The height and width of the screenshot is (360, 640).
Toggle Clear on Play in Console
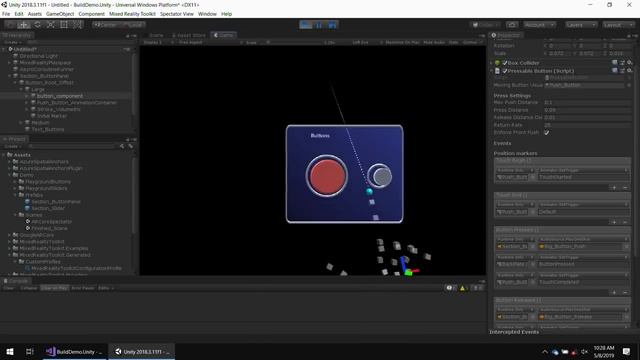(x=54, y=288)
